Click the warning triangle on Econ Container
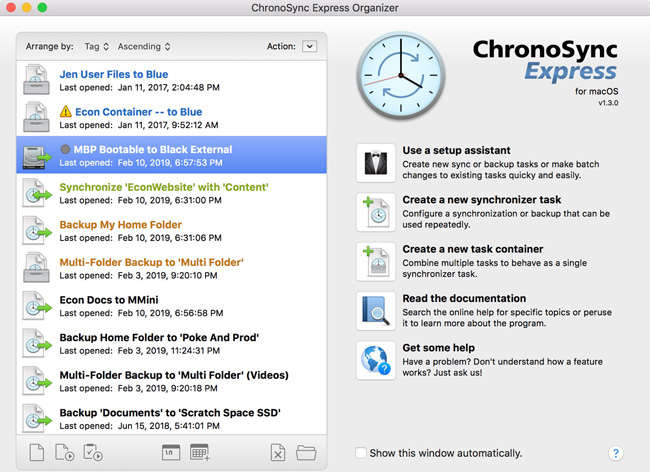This screenshot has width=650, height=472. click(x=65, y=111)
